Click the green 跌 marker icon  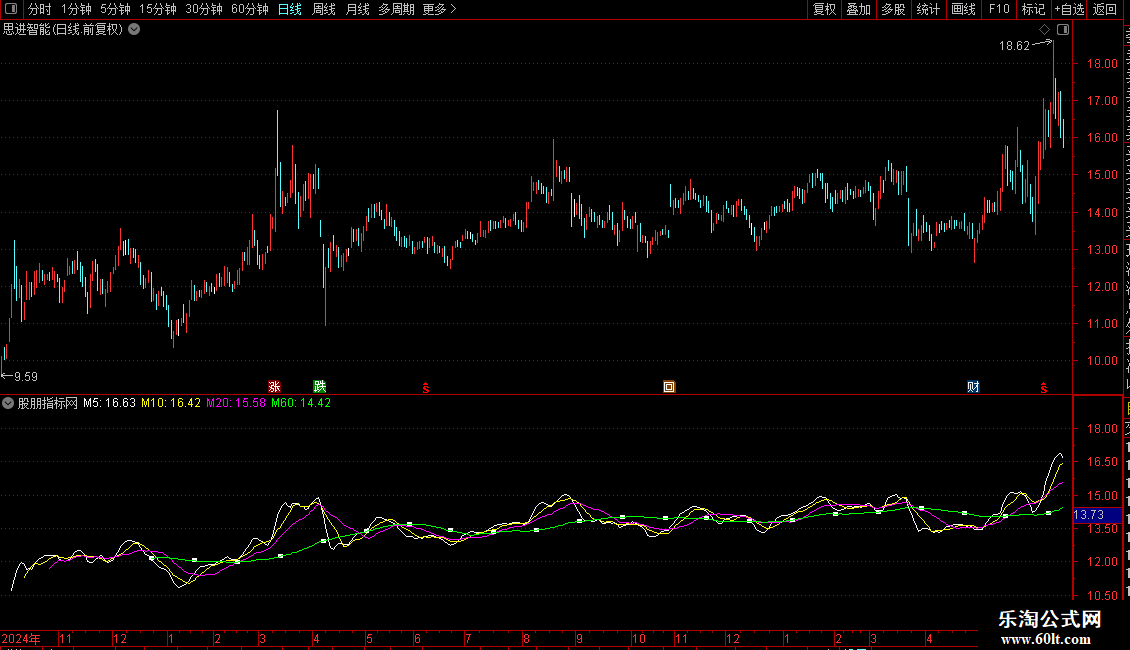[x=320, y=387]
